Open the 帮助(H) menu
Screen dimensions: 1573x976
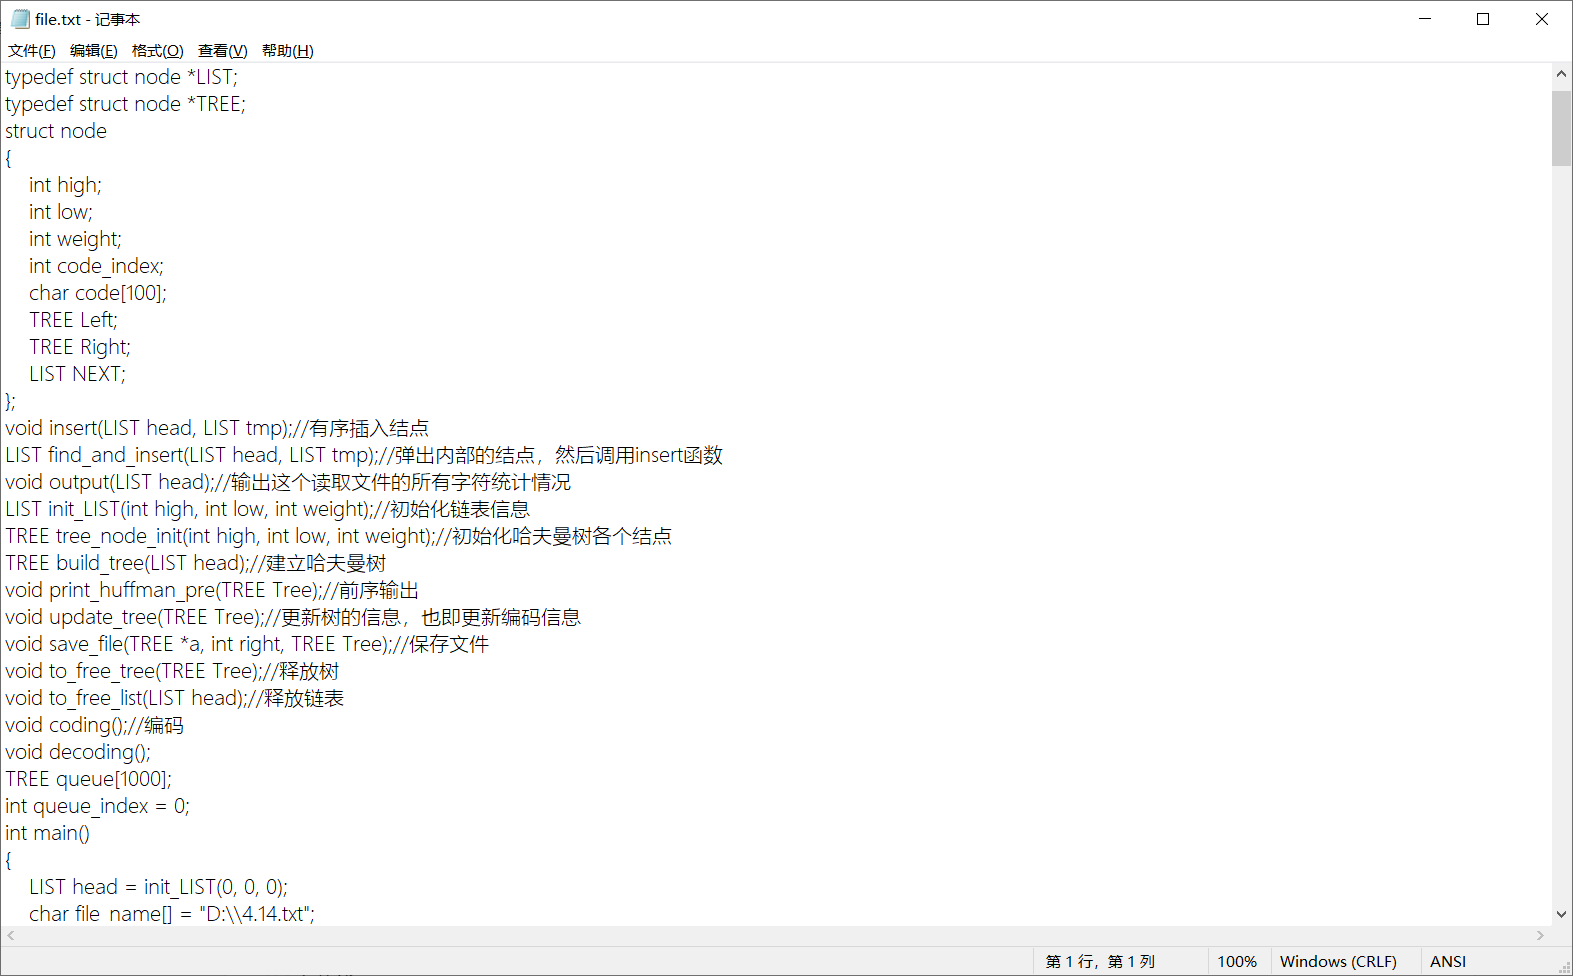[x=288, y=51]
